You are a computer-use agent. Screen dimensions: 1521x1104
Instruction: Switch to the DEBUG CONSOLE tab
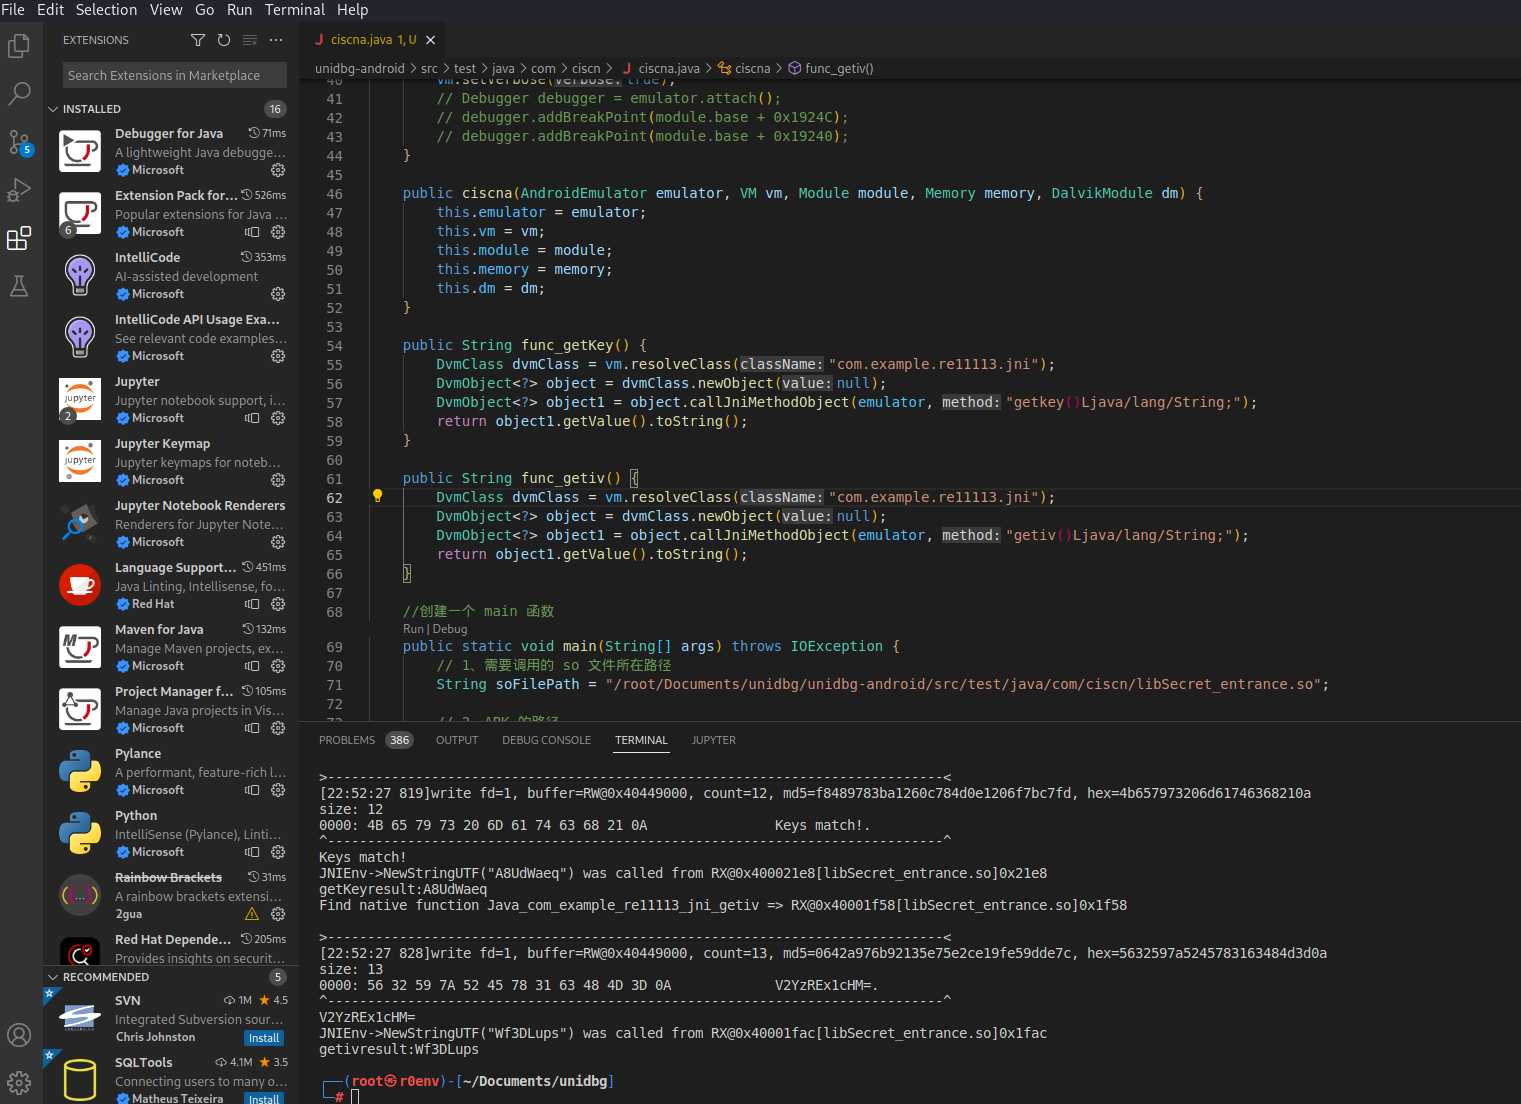[x=546, y=740]
